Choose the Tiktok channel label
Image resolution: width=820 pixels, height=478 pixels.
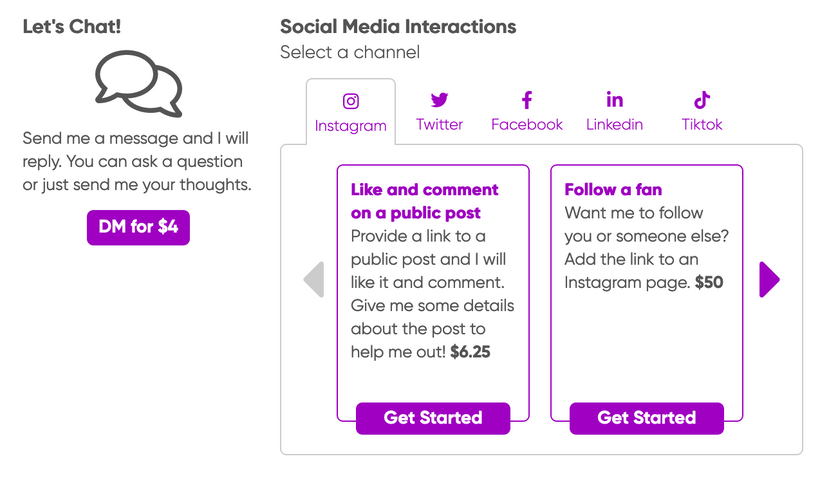pyautogui.click(x=702, y=125)
